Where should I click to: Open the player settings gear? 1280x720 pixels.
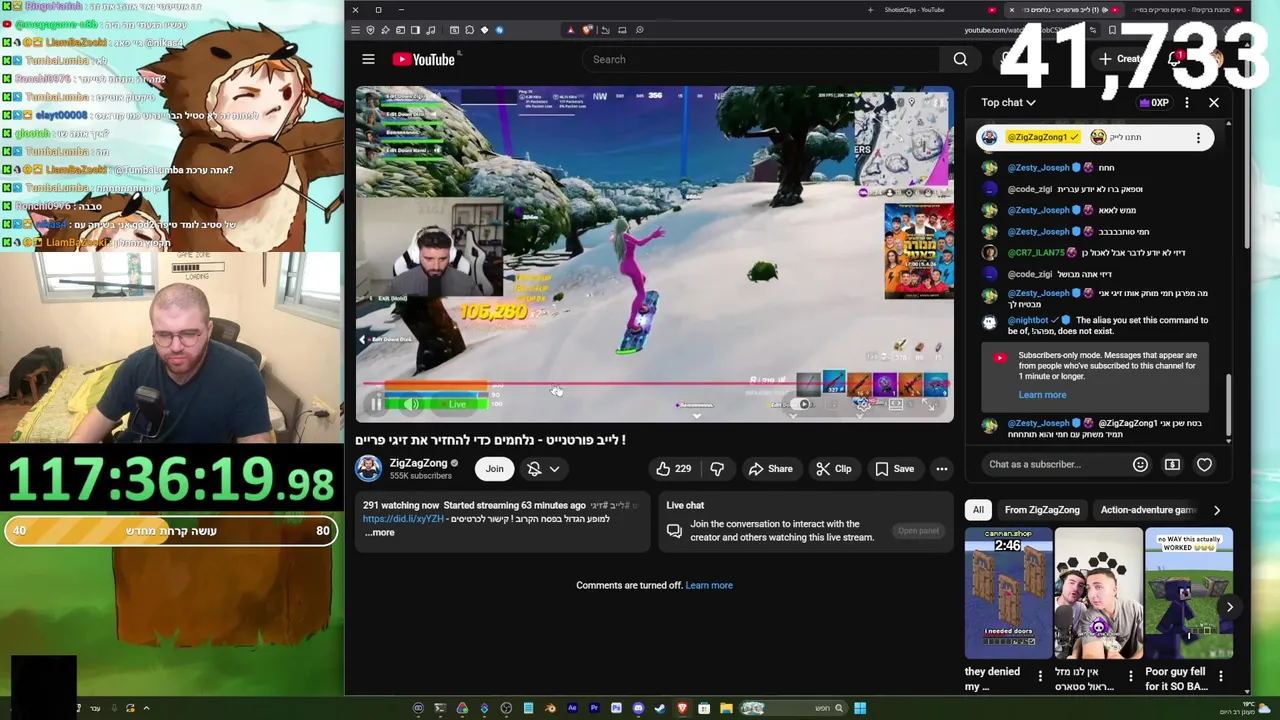[x=863, y=404]
